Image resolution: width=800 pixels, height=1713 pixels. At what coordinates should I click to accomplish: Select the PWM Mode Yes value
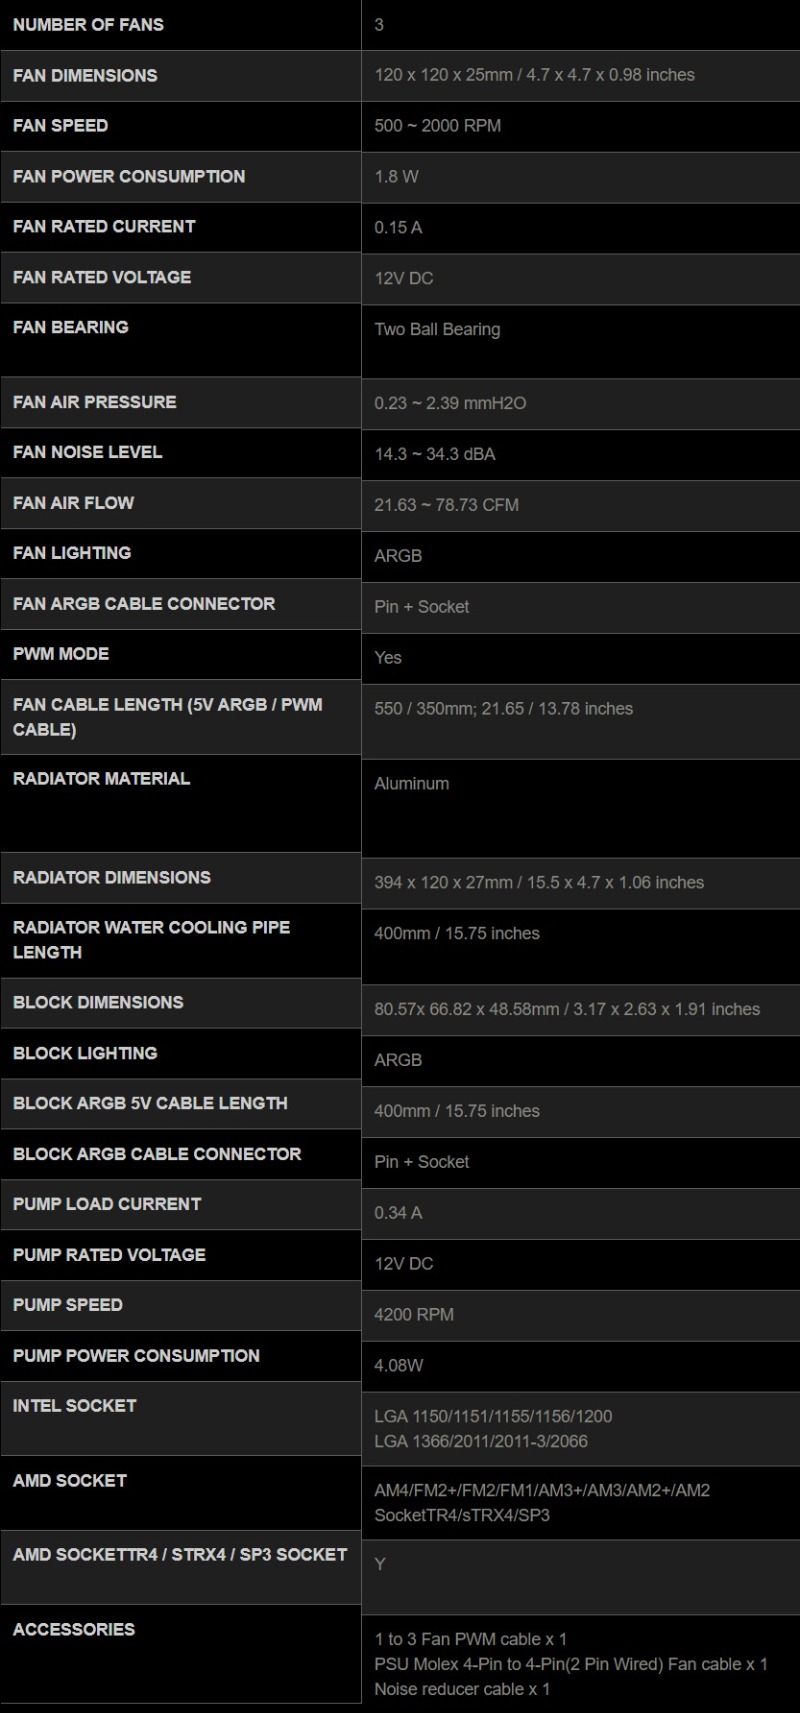tap(388, 658)
